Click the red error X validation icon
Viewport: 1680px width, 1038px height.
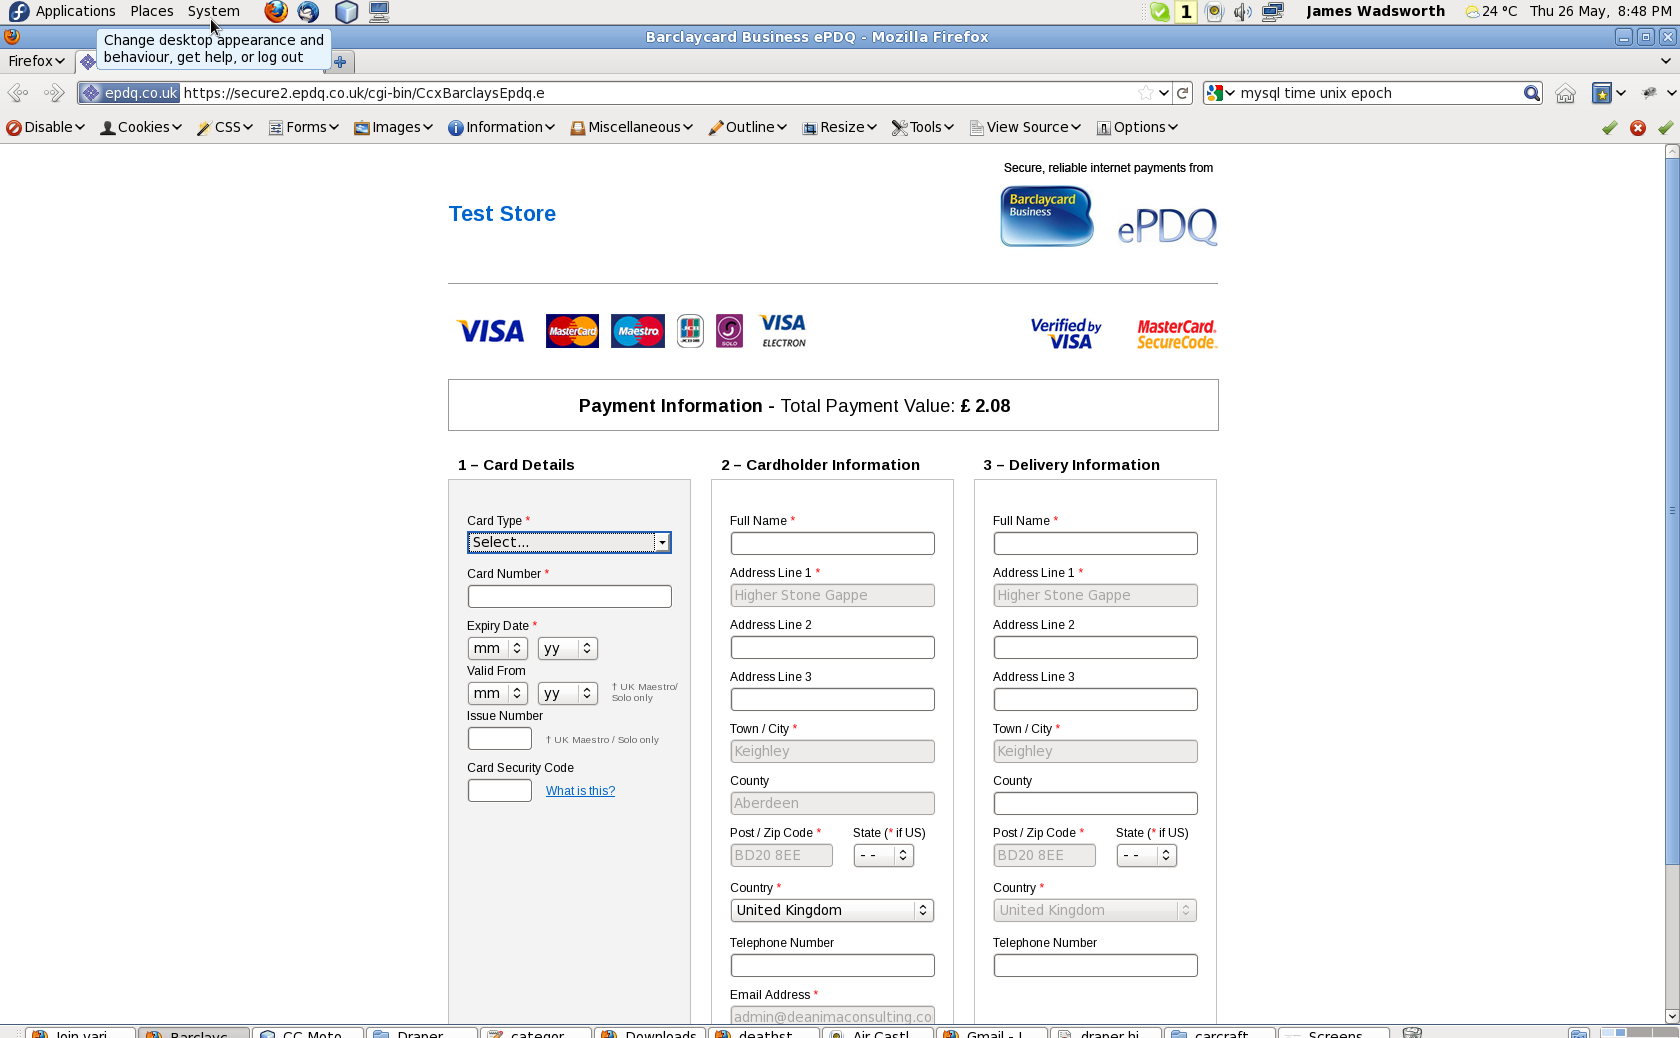(1638, 128)
